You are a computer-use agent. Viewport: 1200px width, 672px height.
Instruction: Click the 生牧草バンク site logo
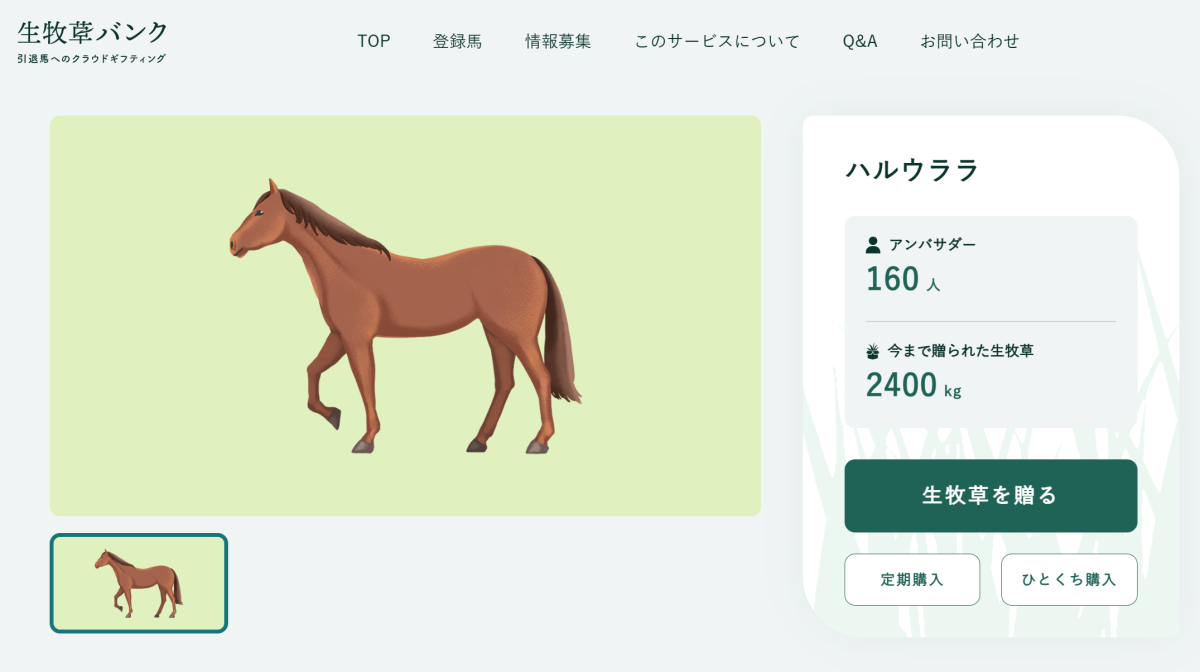93,32
